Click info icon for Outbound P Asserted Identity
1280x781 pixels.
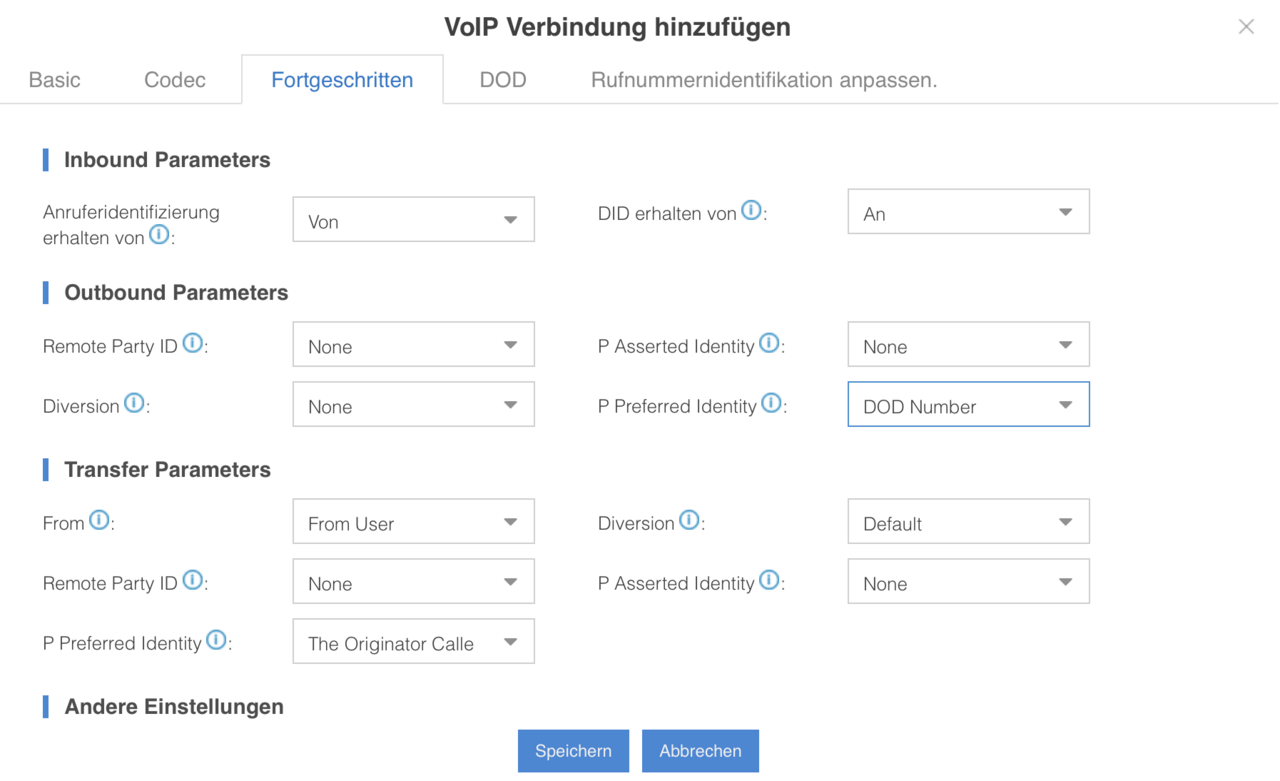769,344
